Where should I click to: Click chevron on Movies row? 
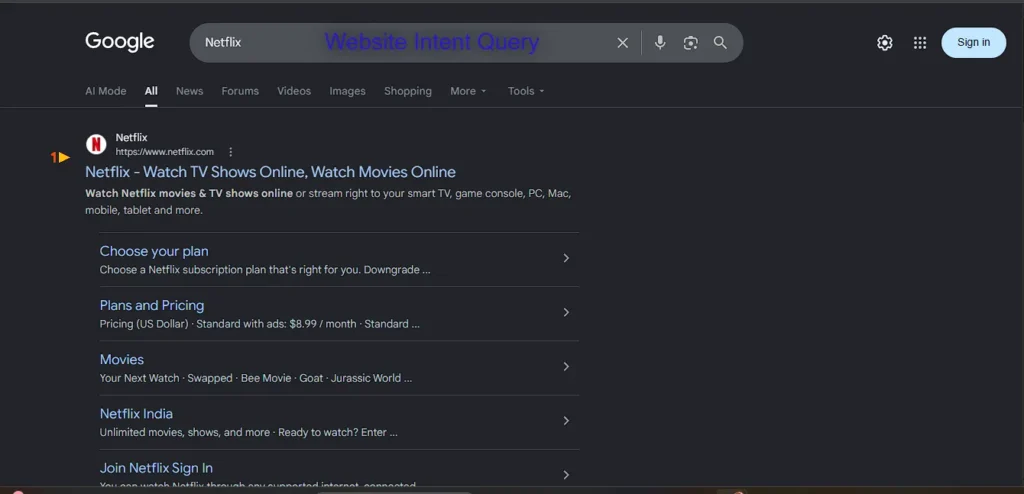click(x=566, y=367)
